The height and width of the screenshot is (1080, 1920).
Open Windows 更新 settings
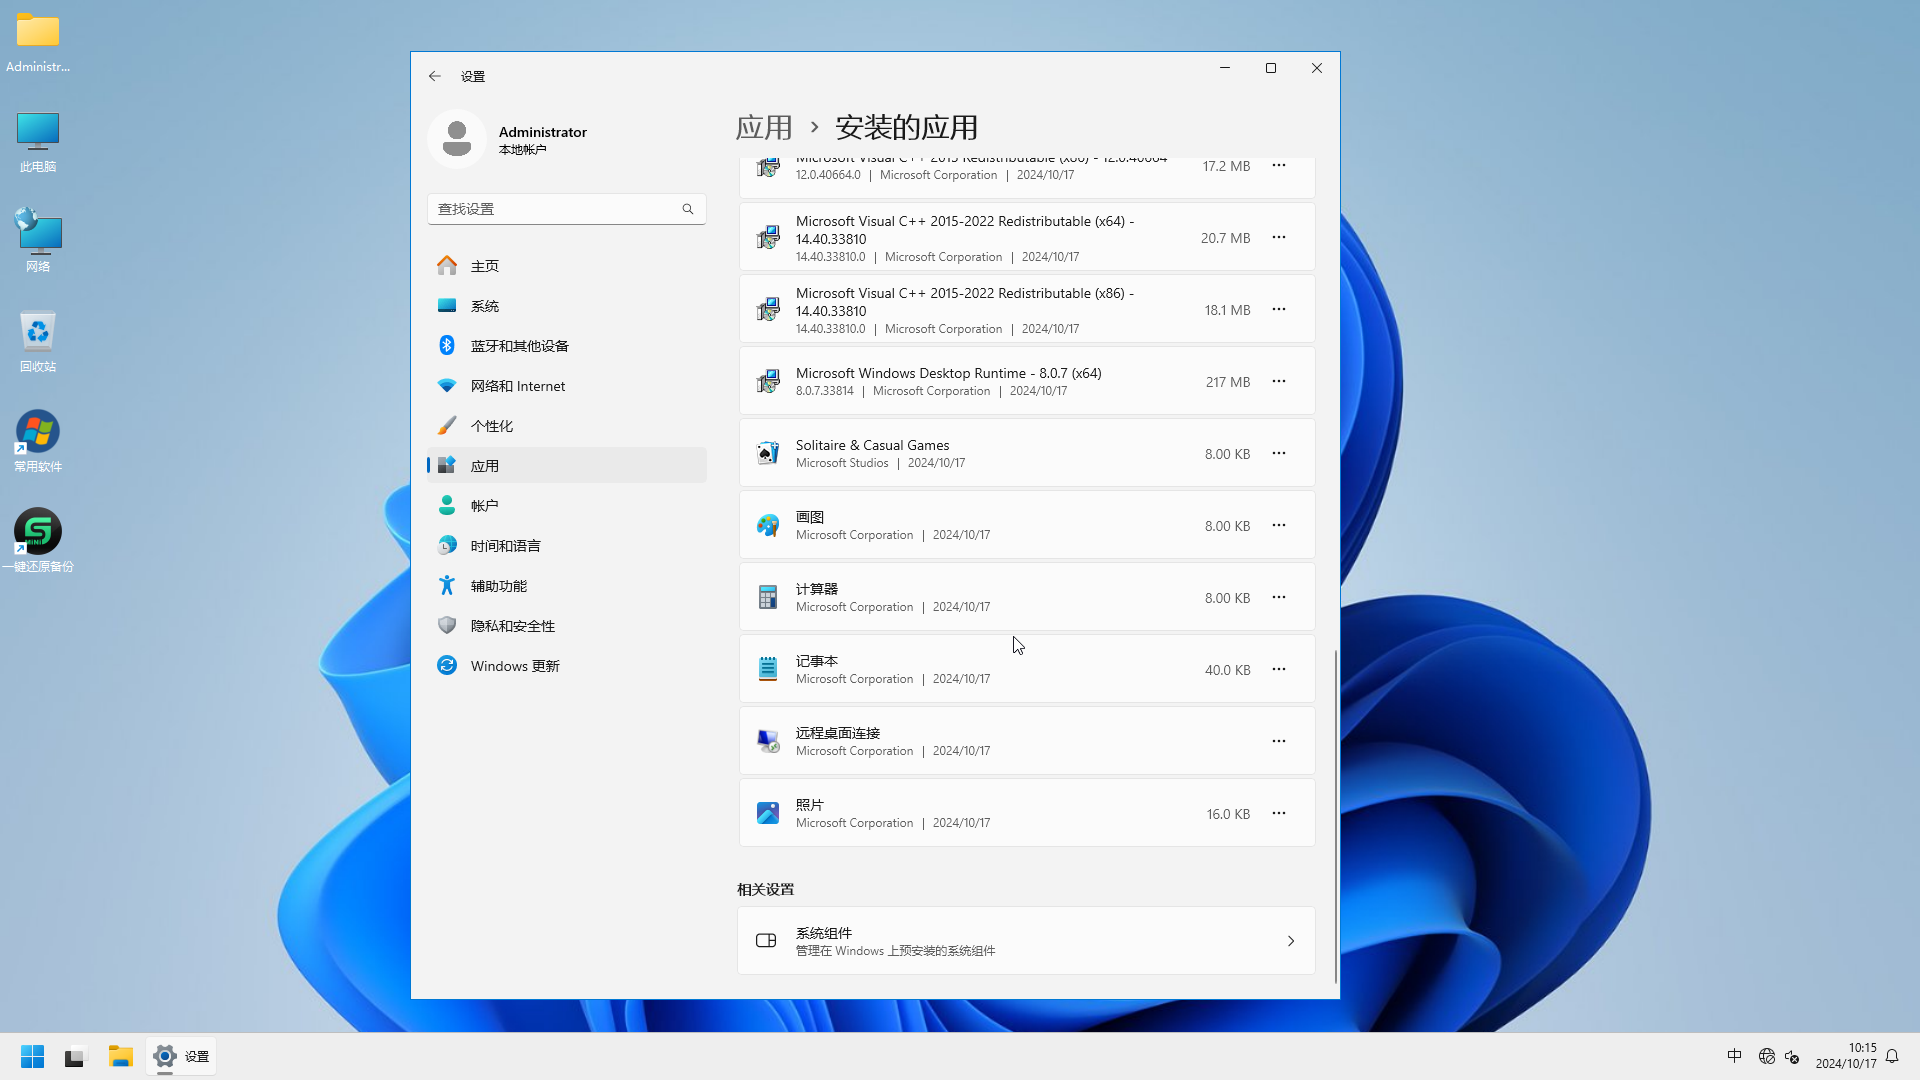pos(567,666)
